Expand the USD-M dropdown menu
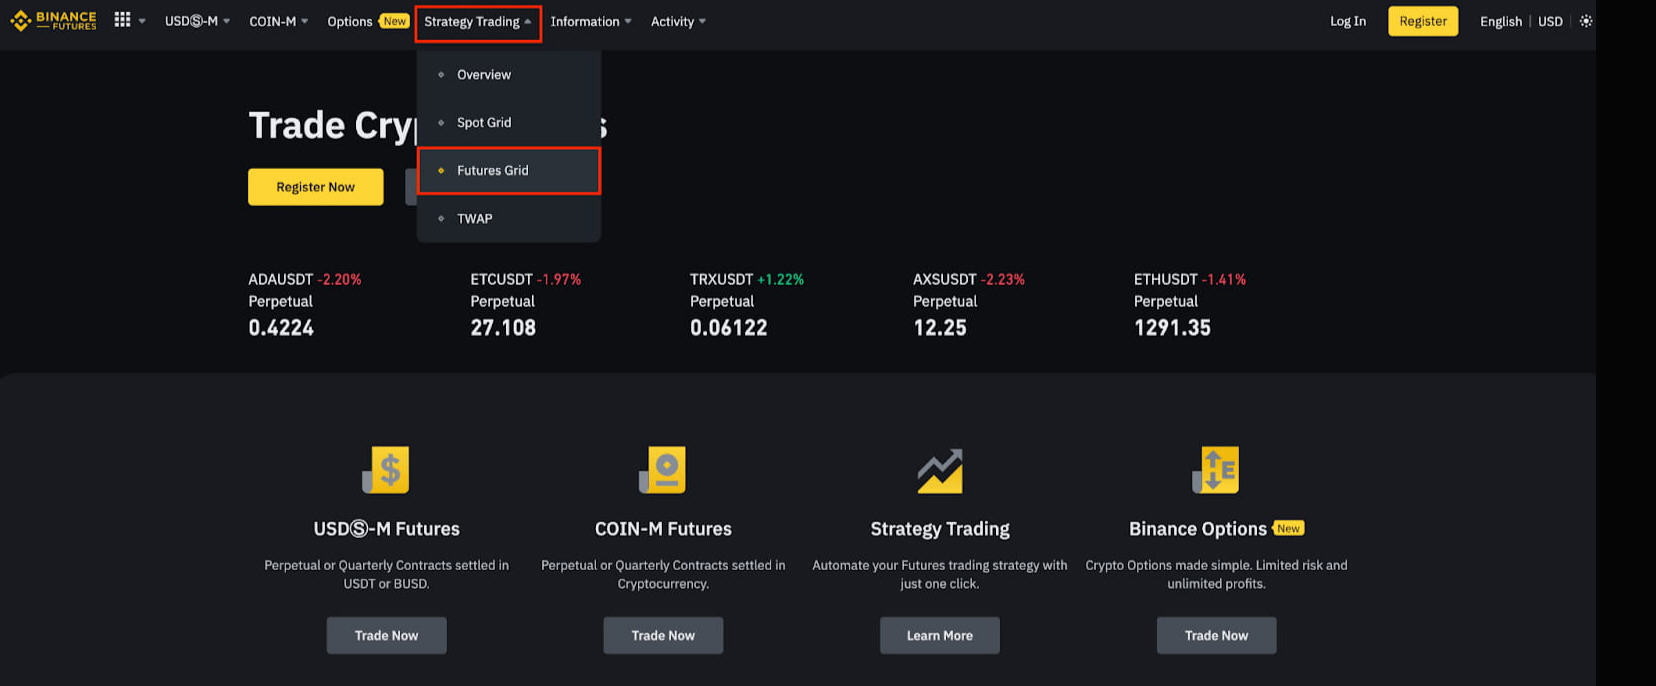1656x686 pixels. [x=197, y=21]
